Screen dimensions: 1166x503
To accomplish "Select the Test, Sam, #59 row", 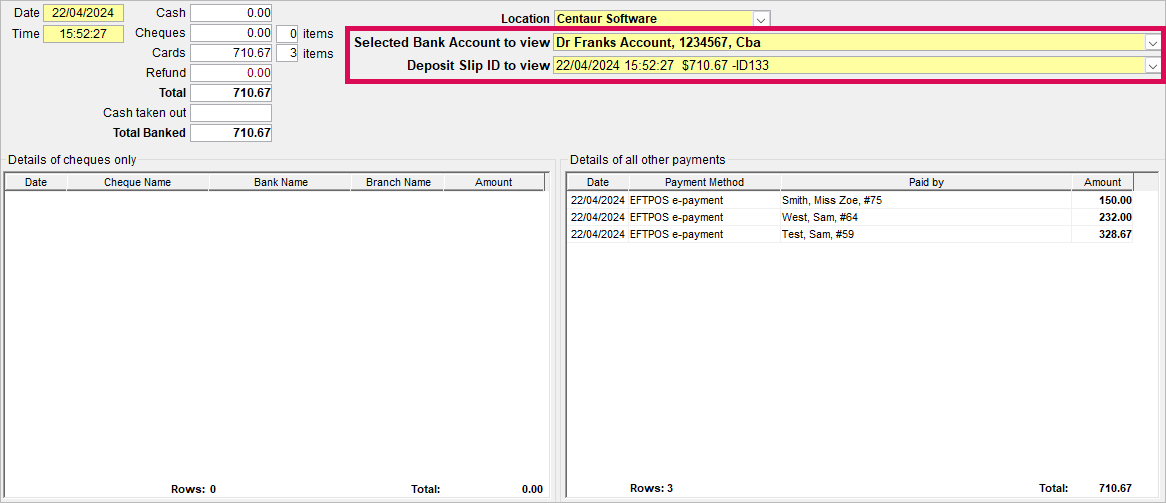I will [x=850, y=234].
